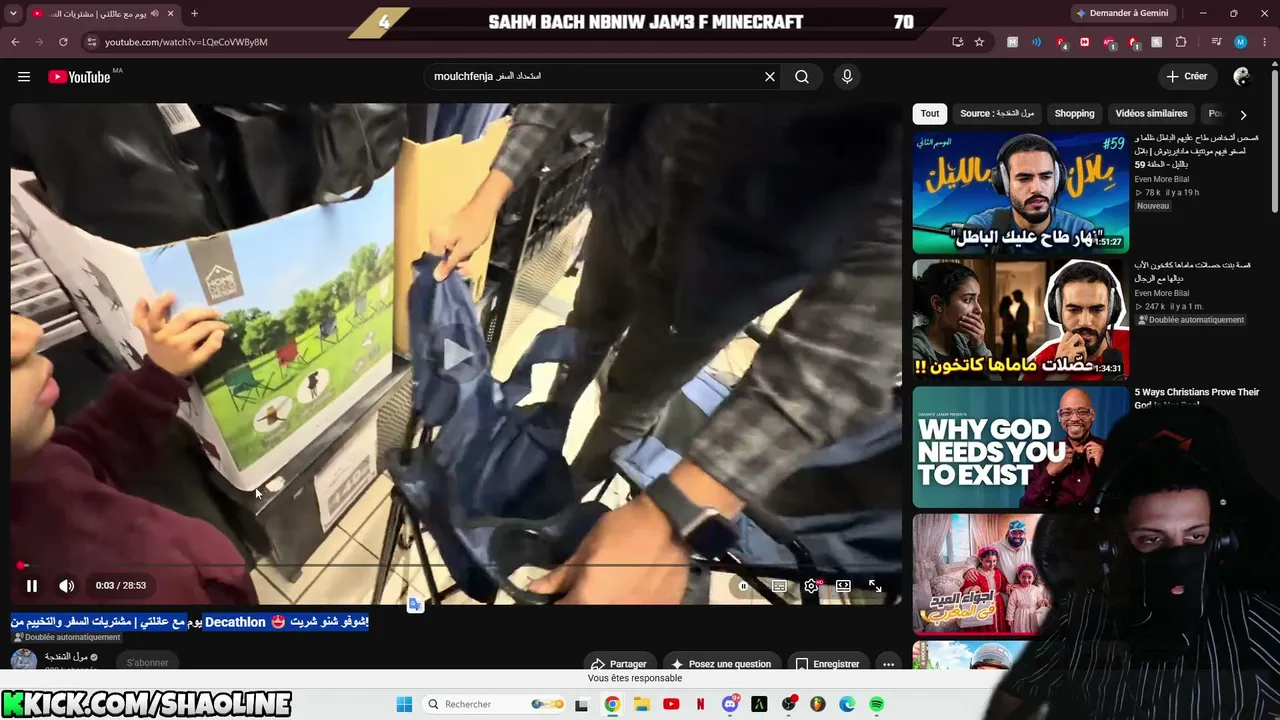Open OBS Studio from the taskbar
Screen dimensions: 1280x720
[x=788, y=704]
